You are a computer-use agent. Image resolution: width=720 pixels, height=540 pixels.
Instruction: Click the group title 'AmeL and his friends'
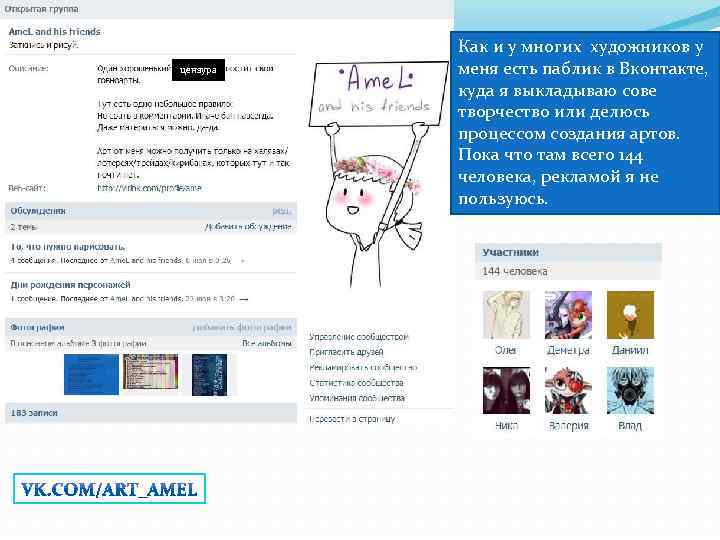55,32
